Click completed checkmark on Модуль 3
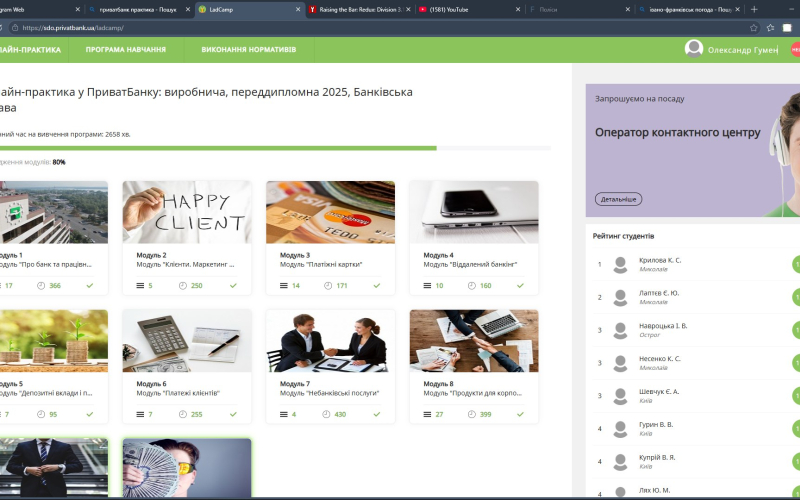Image resolution: width=800 pixels, height=500 pixels. pos(377,286)
